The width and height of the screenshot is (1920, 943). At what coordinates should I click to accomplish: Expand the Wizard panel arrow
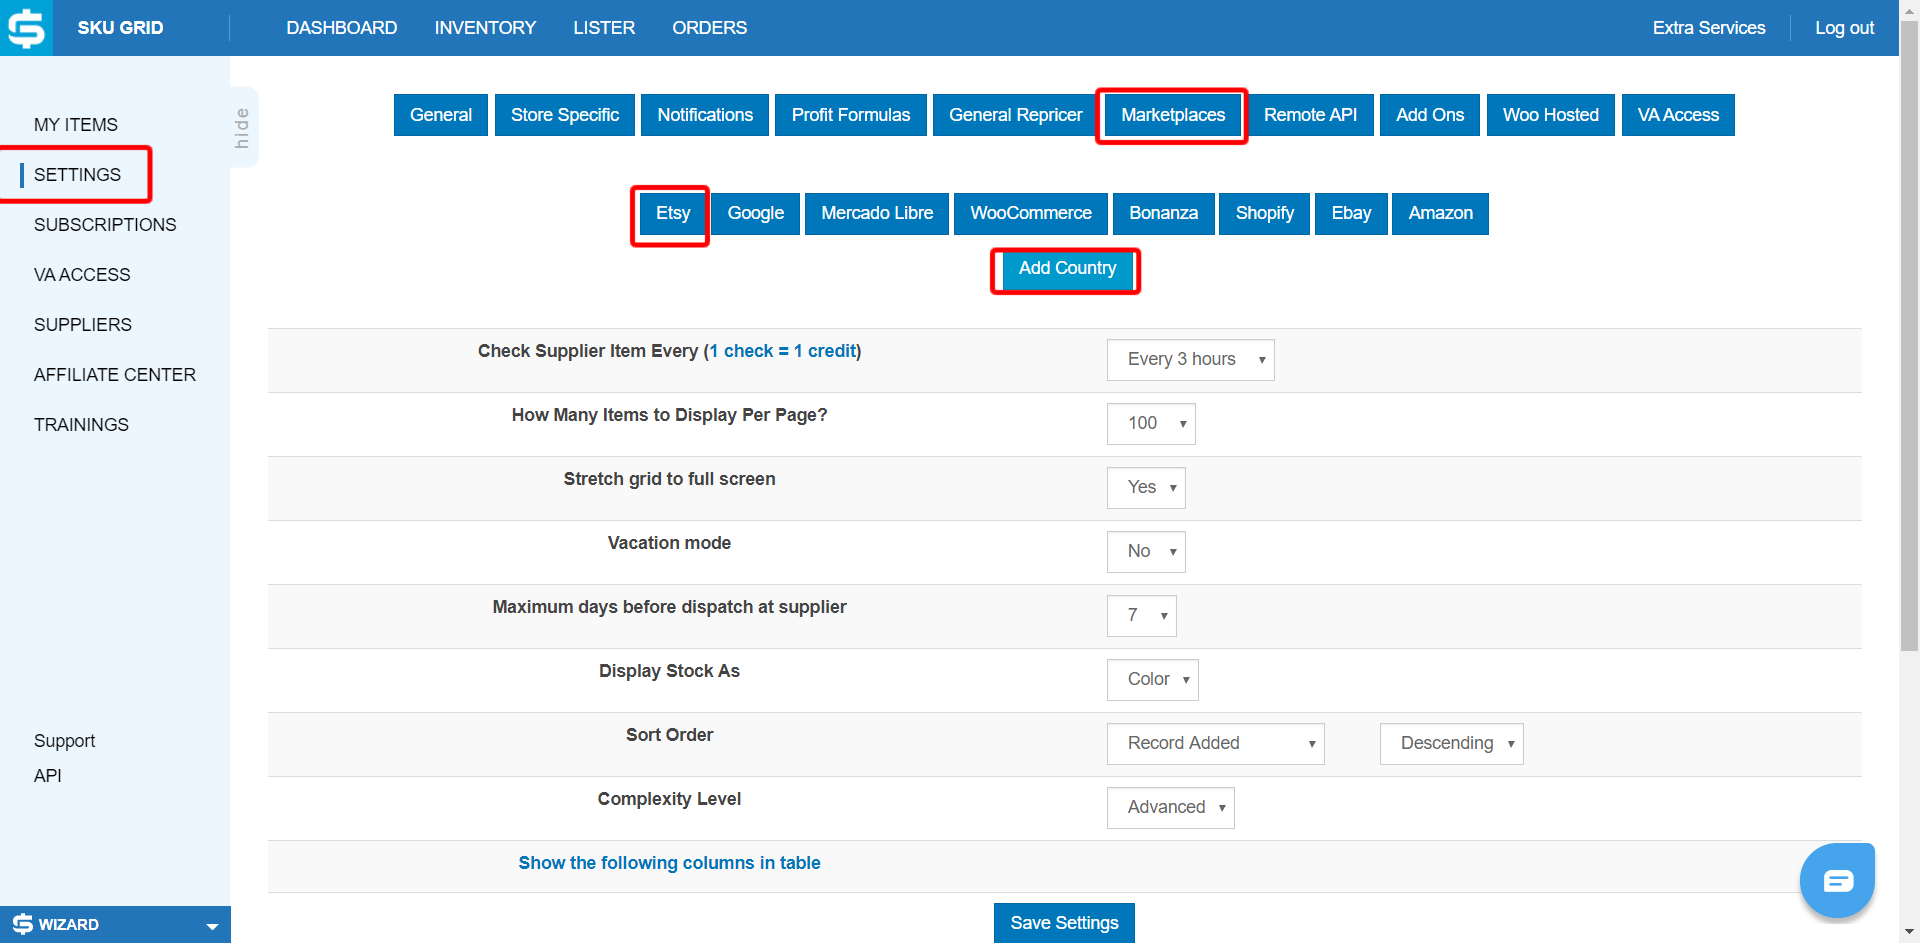[212, 926]
